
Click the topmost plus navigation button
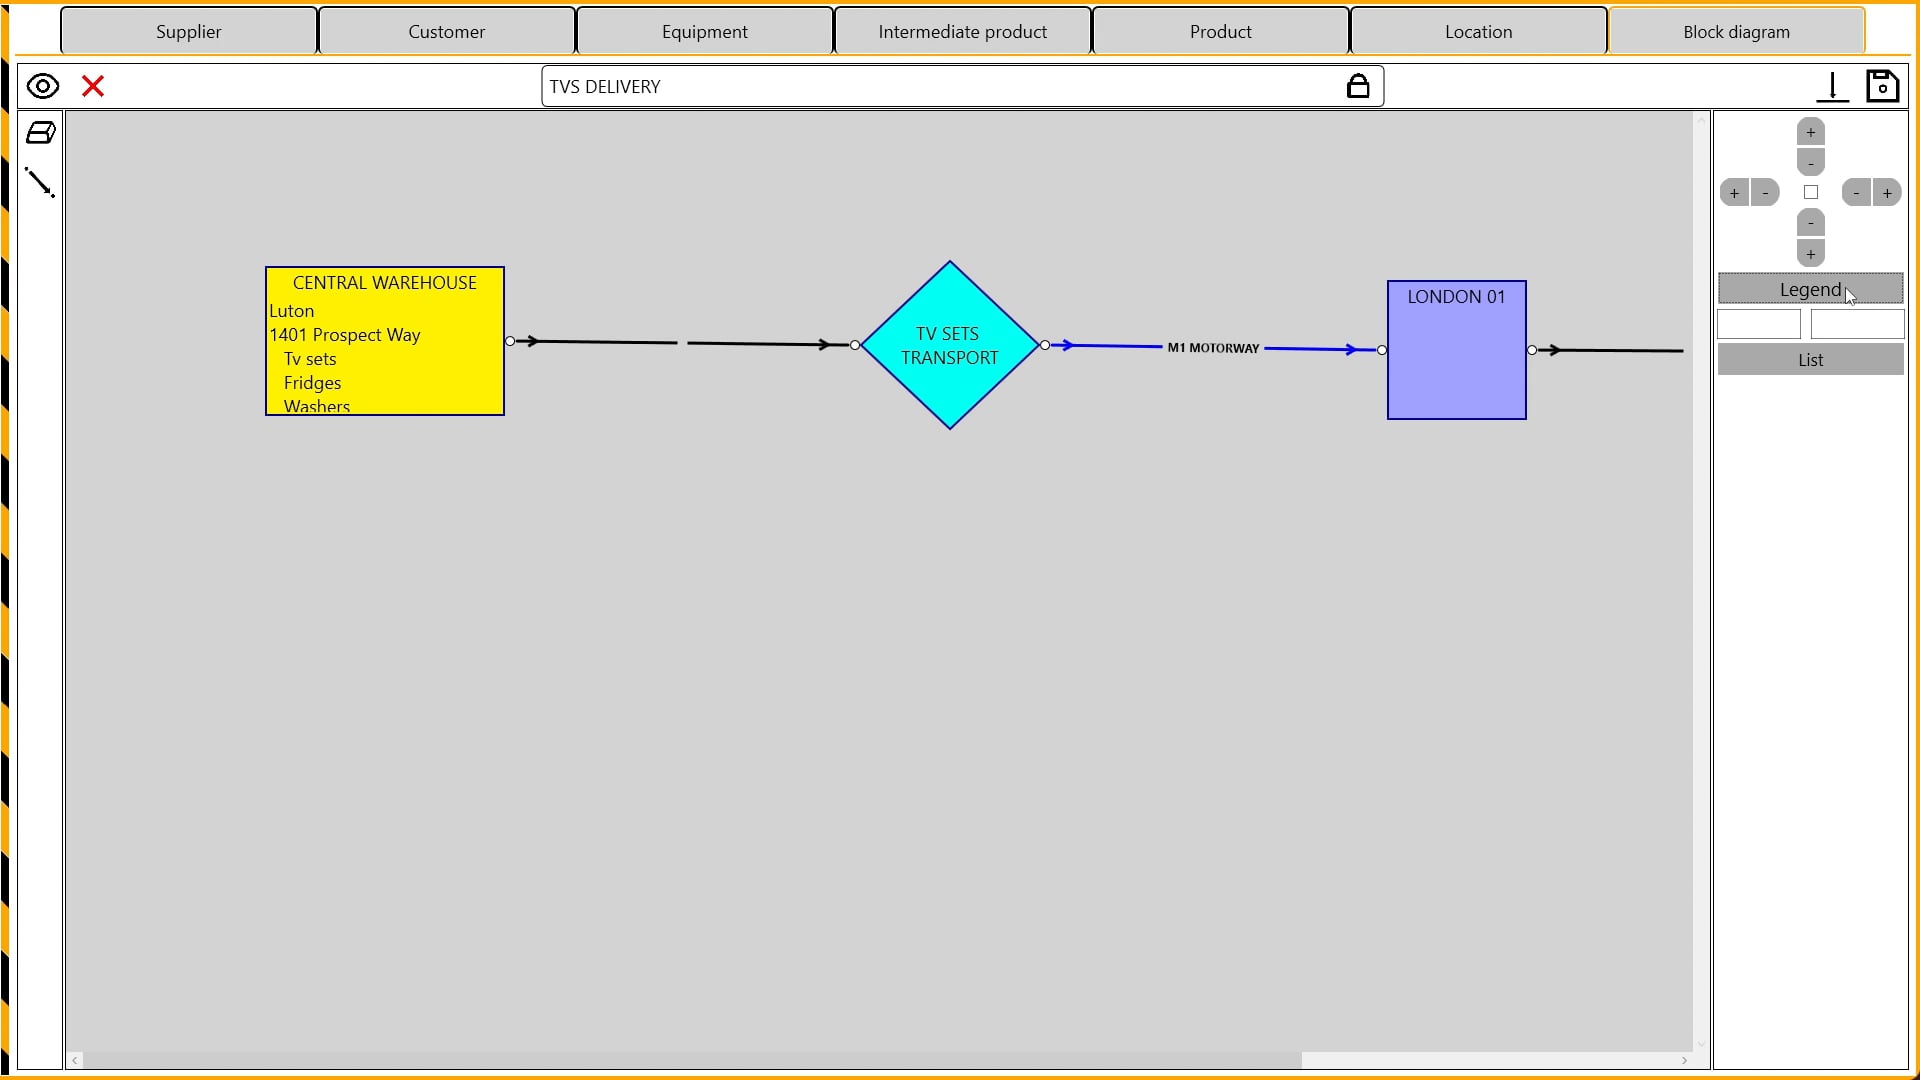[1810, 132]
